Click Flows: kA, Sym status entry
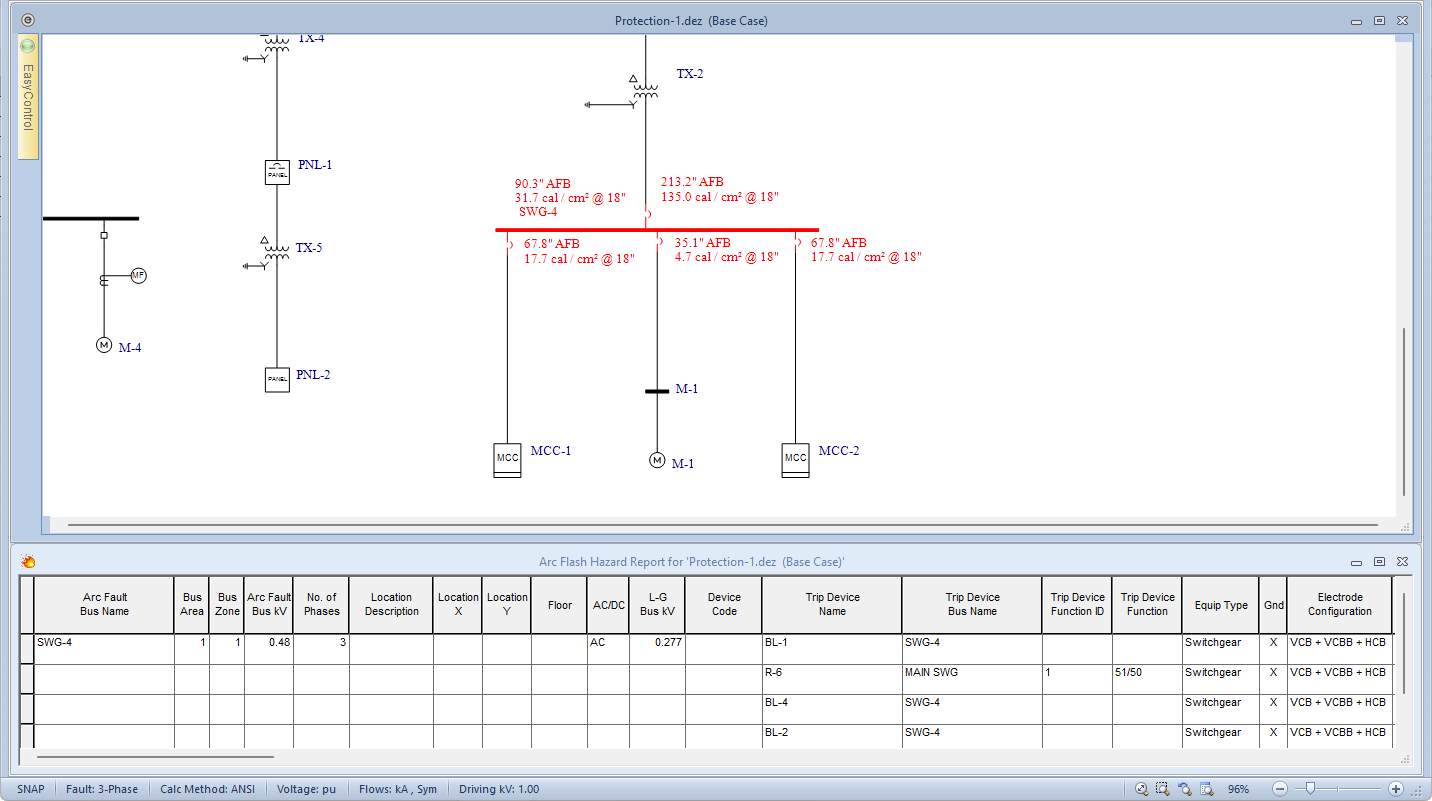This screenshot has width=1432, height=801. (x=398, y=789)
